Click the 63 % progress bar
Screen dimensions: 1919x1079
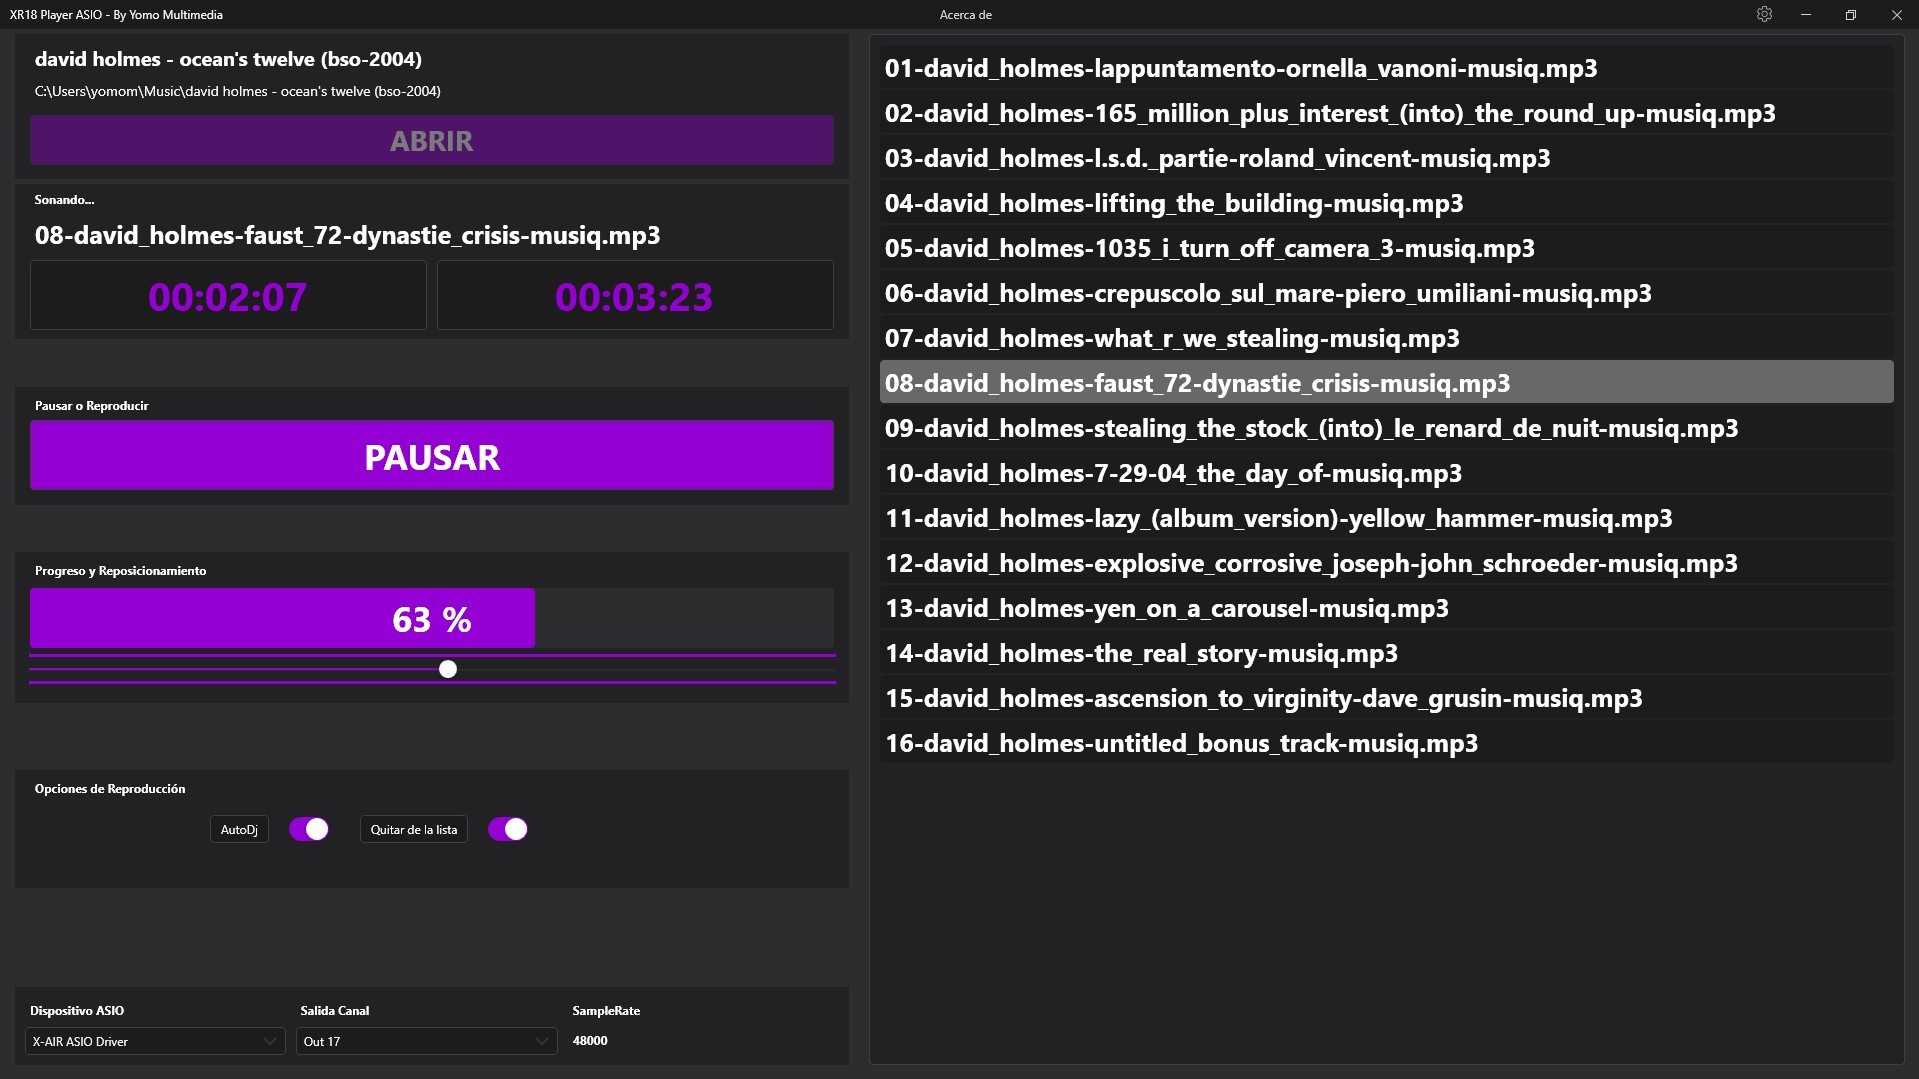(x=432, y=619)
